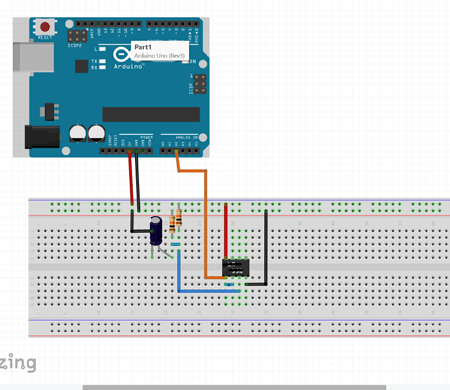Click the Part1 Arduino Uno label tooltip
Screen dimensions: 450x390
click(x=160, y=51)
